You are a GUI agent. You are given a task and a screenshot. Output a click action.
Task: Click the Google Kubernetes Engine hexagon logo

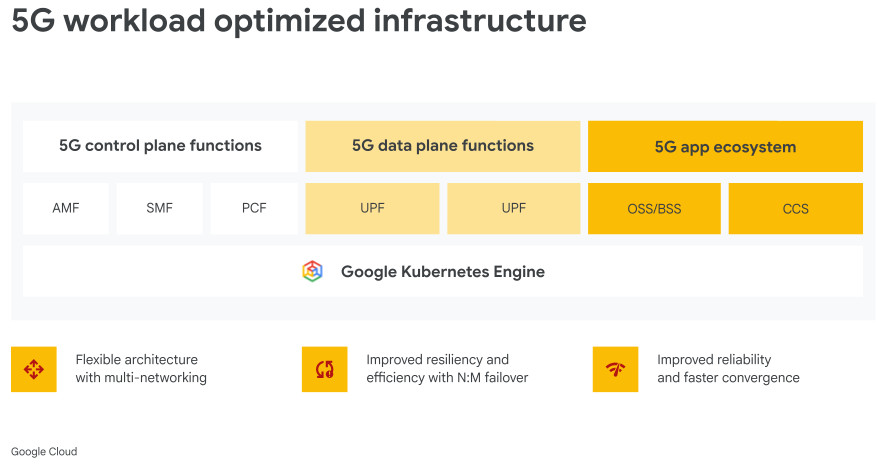[x=313, y=271]
